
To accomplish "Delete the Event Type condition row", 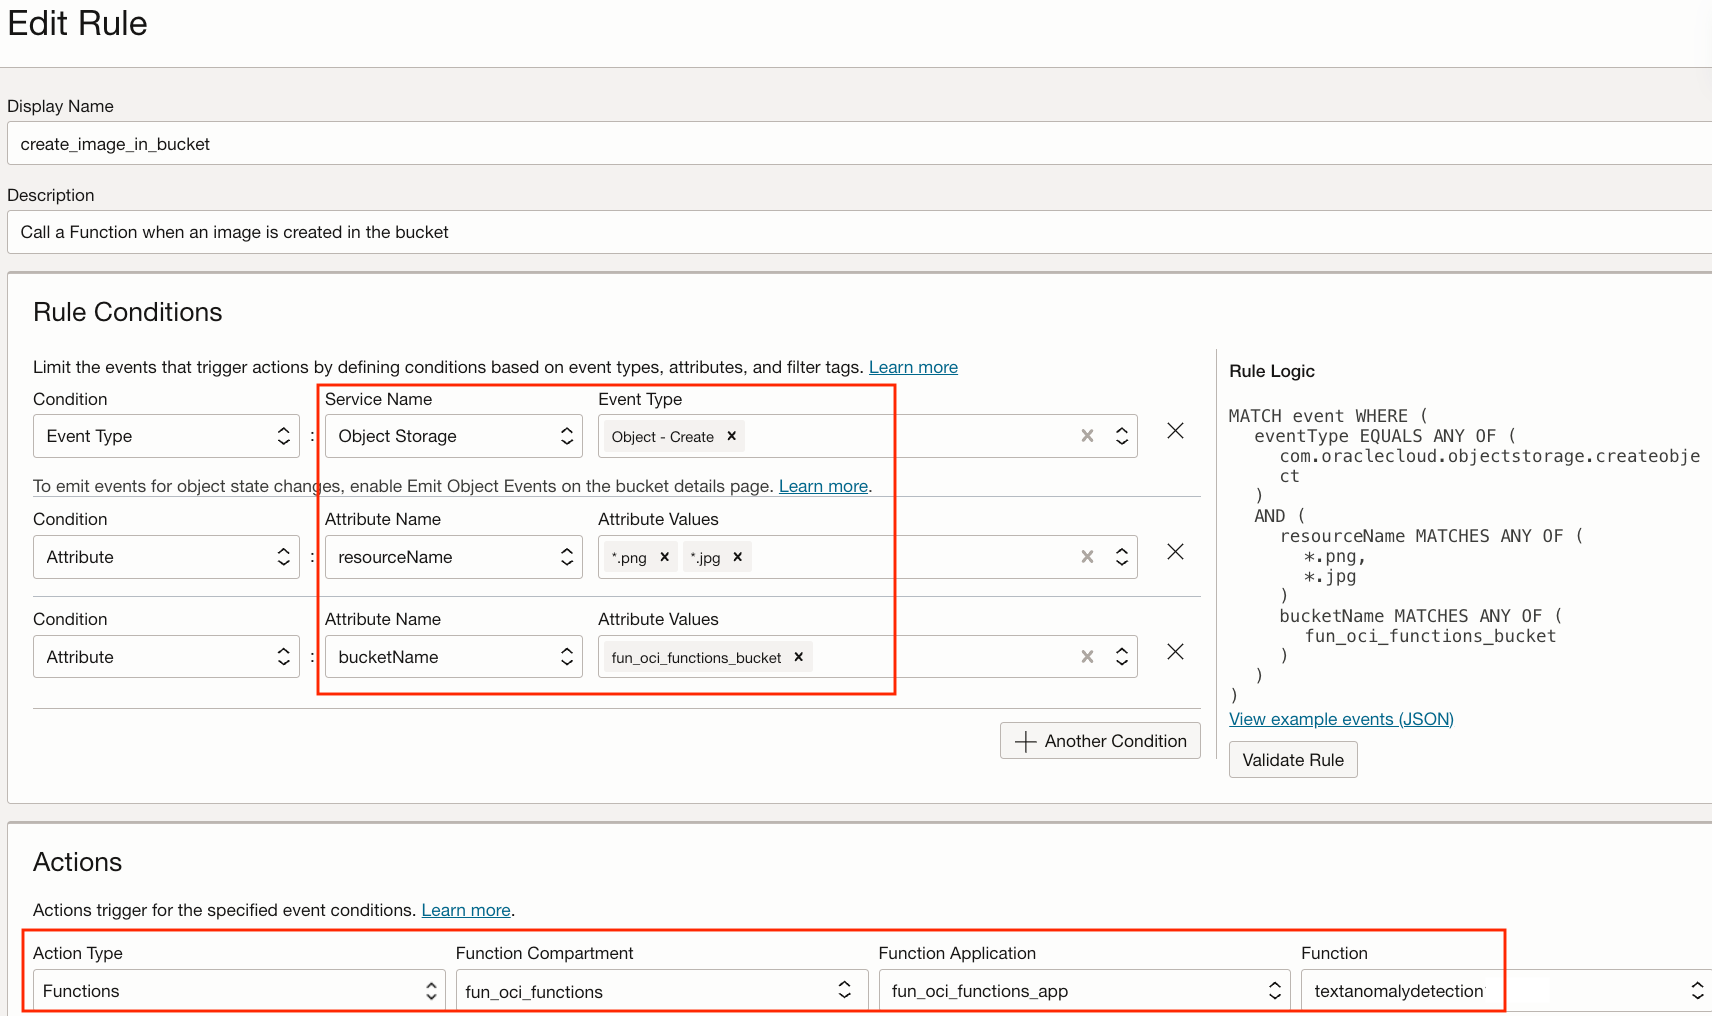I will tap(1175, 431).
